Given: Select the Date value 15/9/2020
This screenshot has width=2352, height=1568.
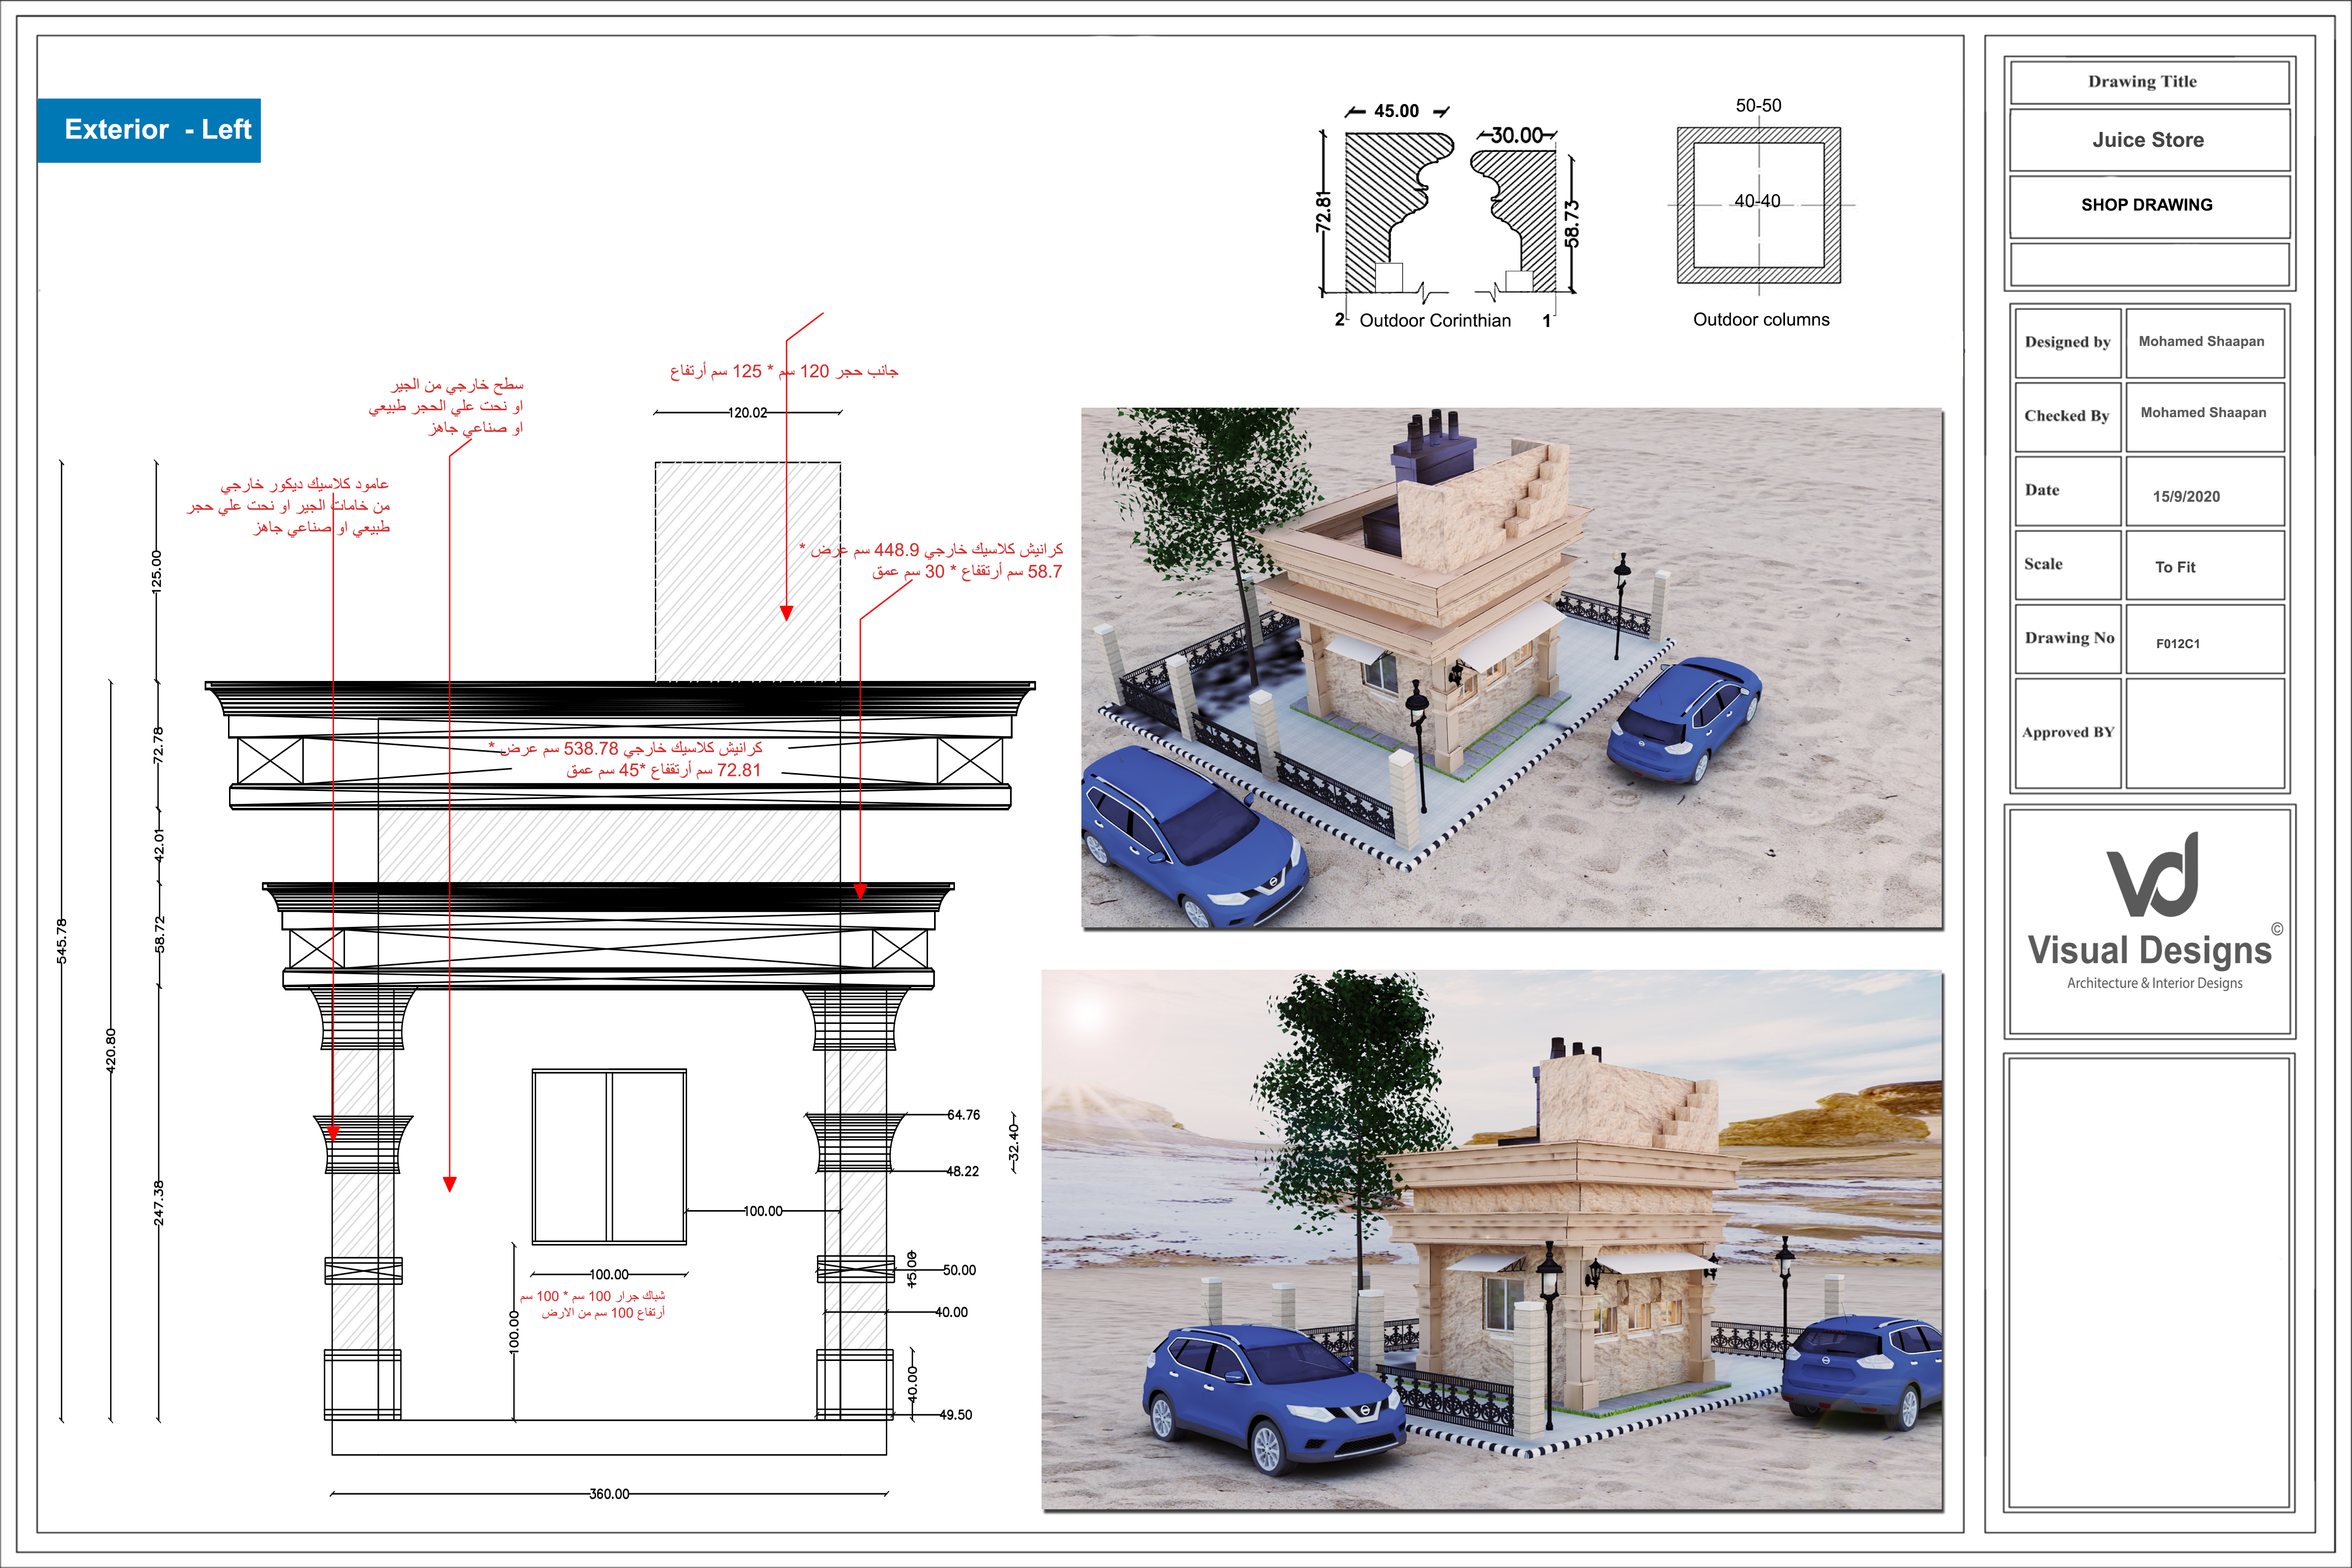Looking at the screenshot, I should coord(2186,497).
